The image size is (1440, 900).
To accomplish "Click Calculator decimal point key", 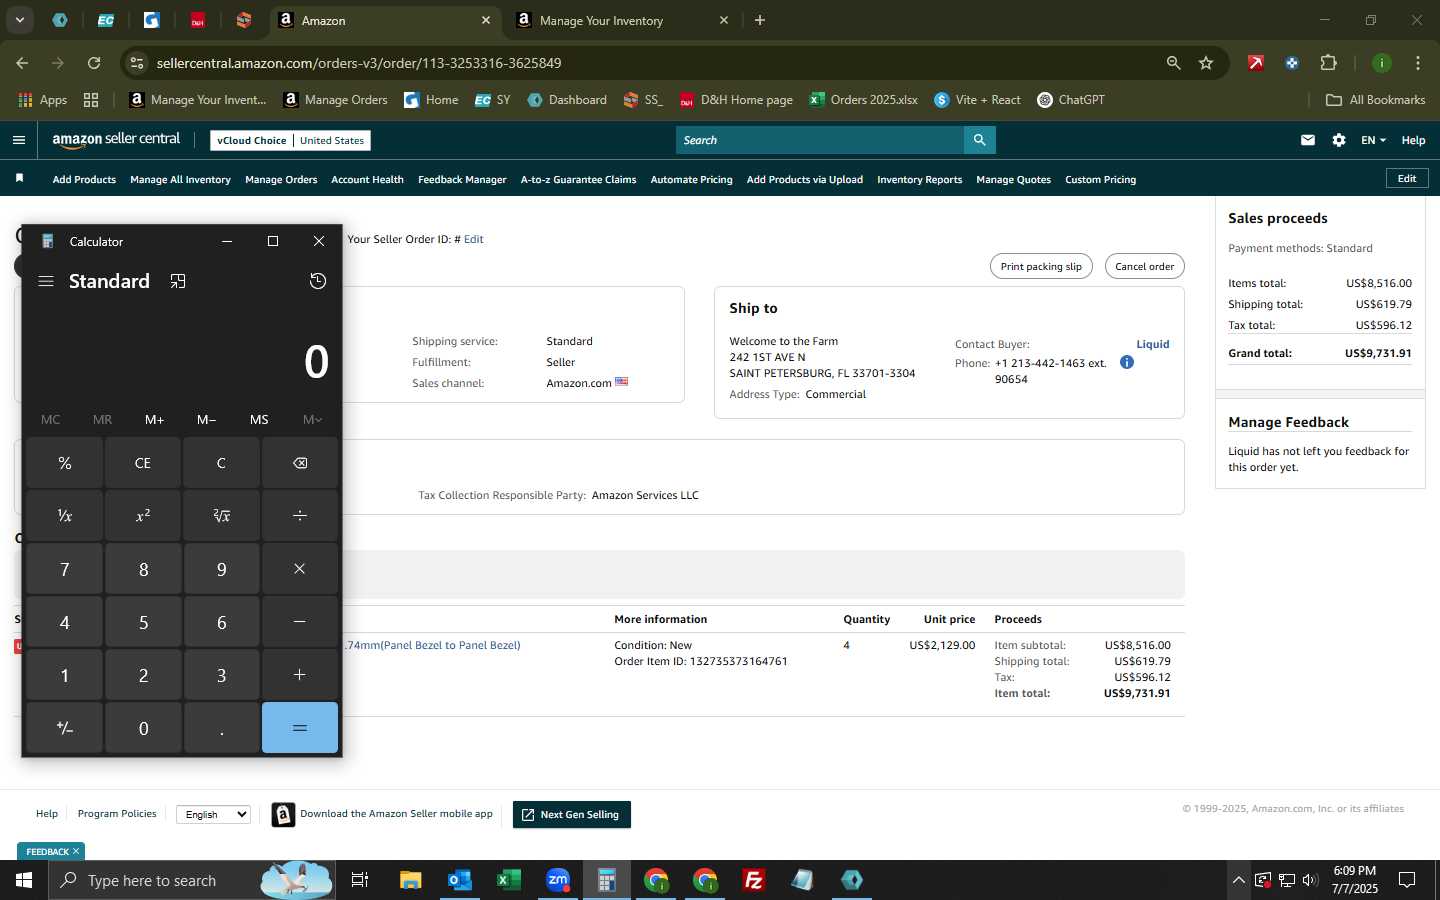I will point(221,728).
